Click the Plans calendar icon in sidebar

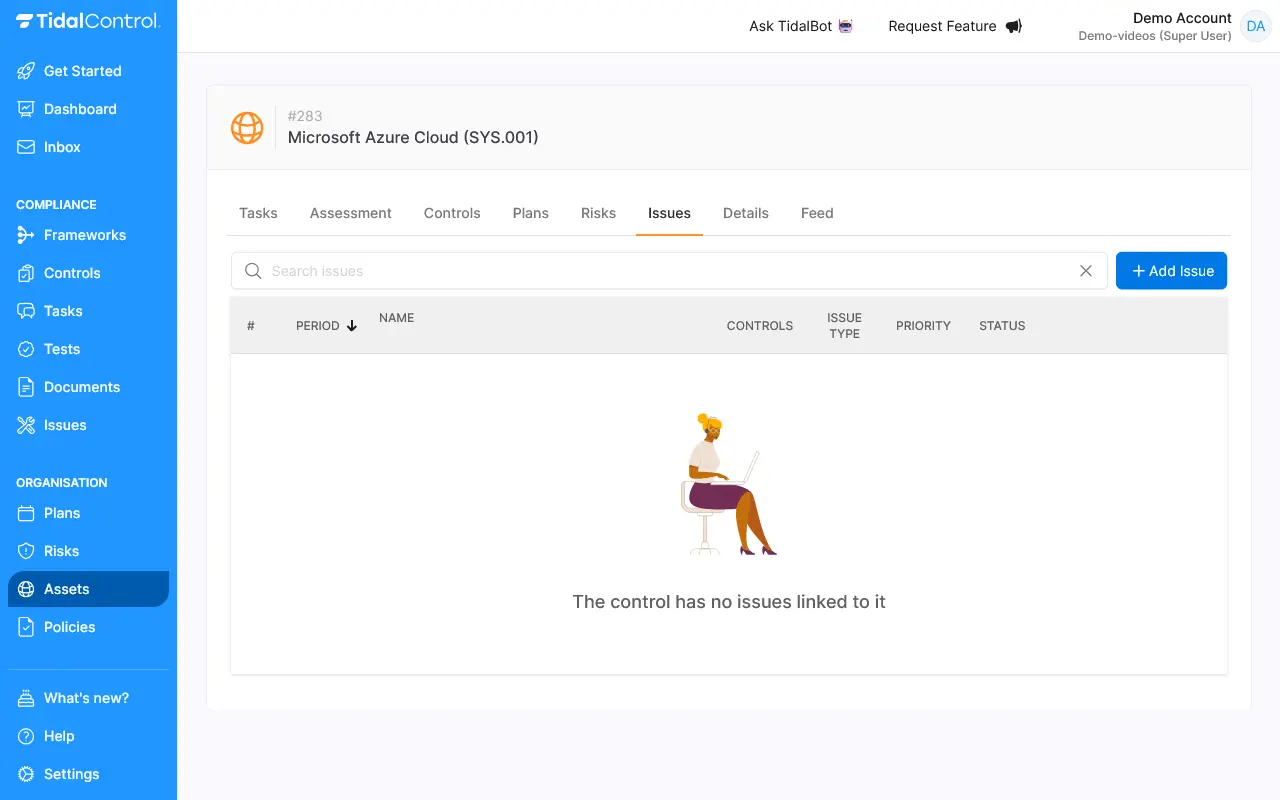click(x=26, y=513)
